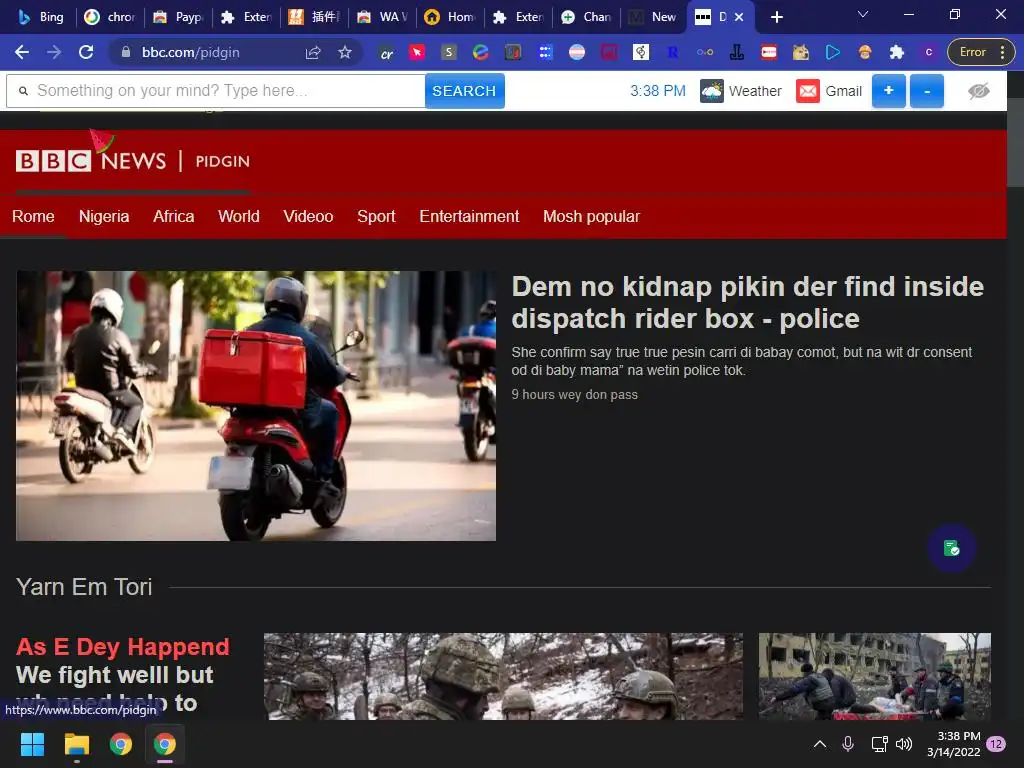Close the active BBC tab
The image size is (1024, 768).
(739, 17)
